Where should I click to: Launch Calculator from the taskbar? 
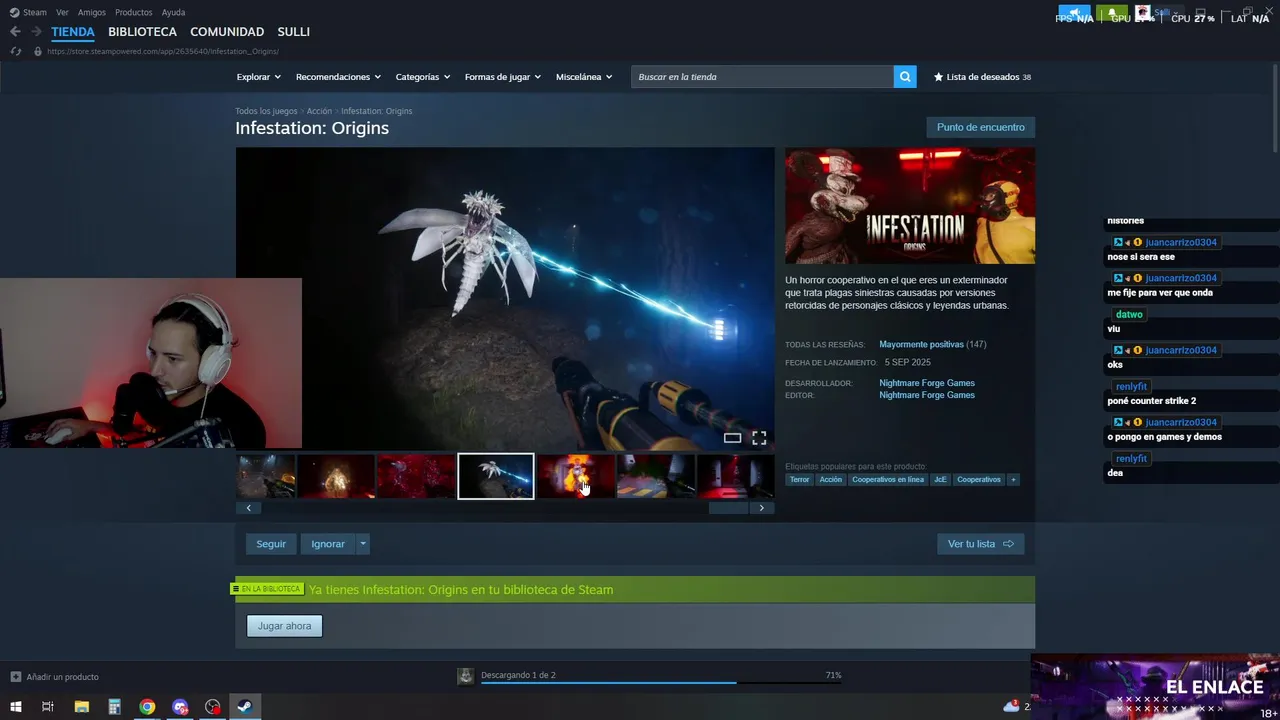coord(115,707)
